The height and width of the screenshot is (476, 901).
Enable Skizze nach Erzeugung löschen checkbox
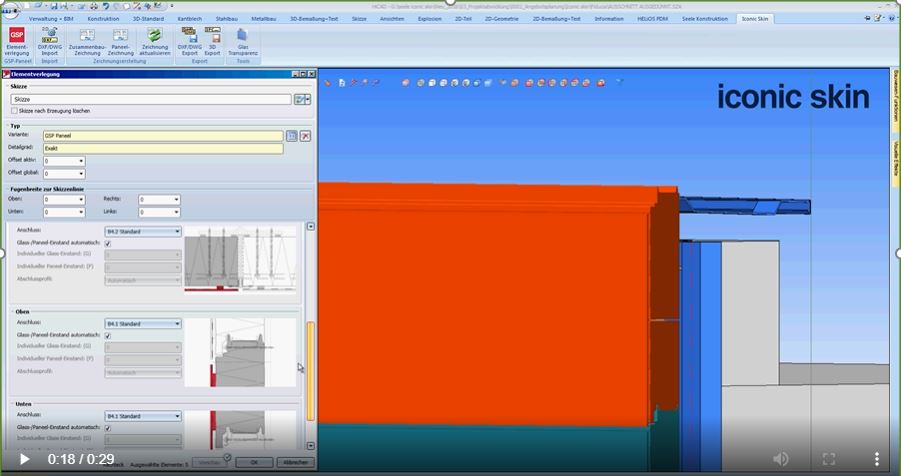pyautogui.click(x=14, y=110)
